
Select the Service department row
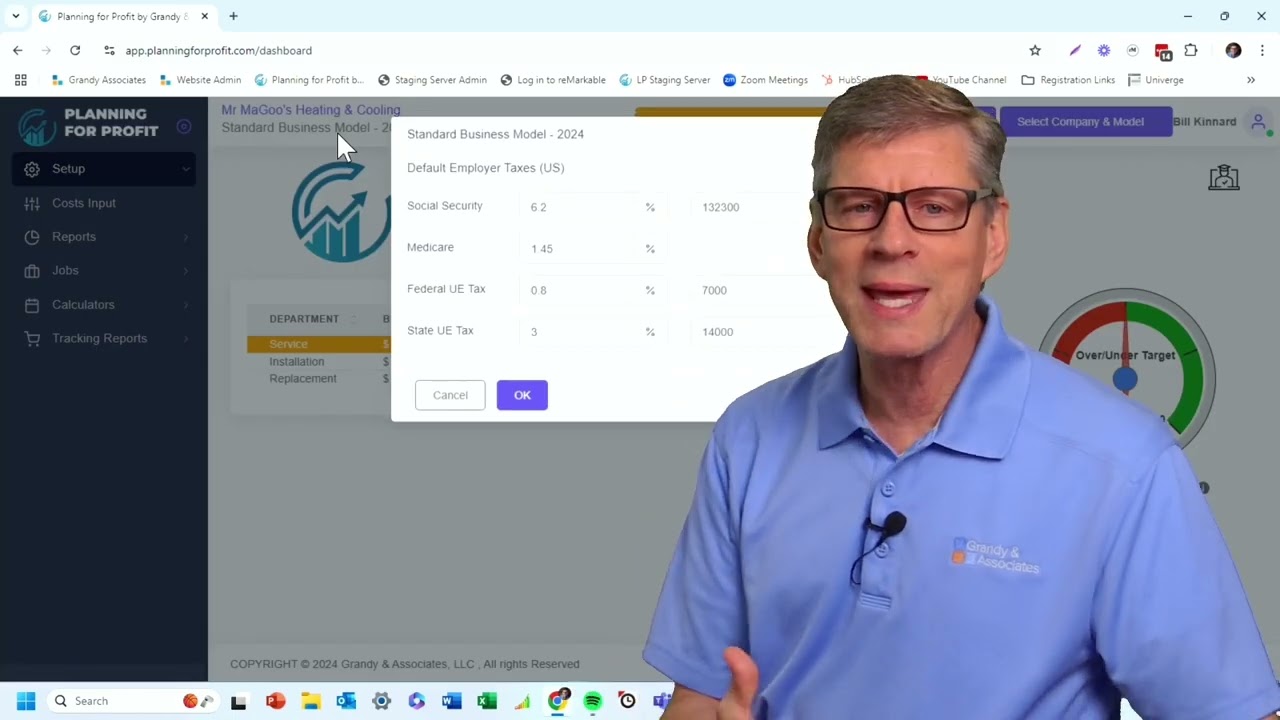tap(318, 344)
